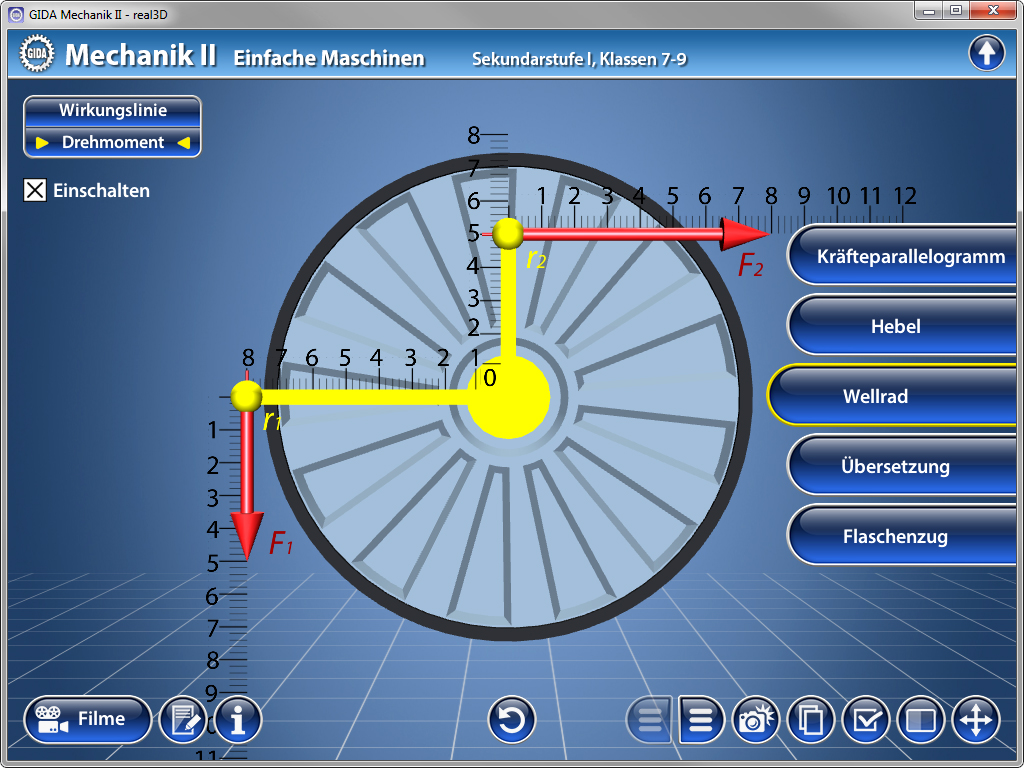The image size is (1024, 768).
Task: Click the up arrow icon in header
Action: (986, 53)
